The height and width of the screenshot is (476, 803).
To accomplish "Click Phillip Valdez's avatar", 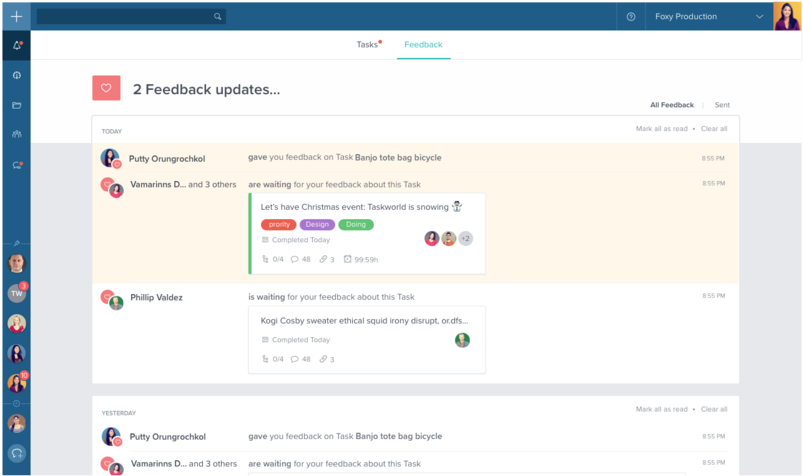I will tap(116, 302).
